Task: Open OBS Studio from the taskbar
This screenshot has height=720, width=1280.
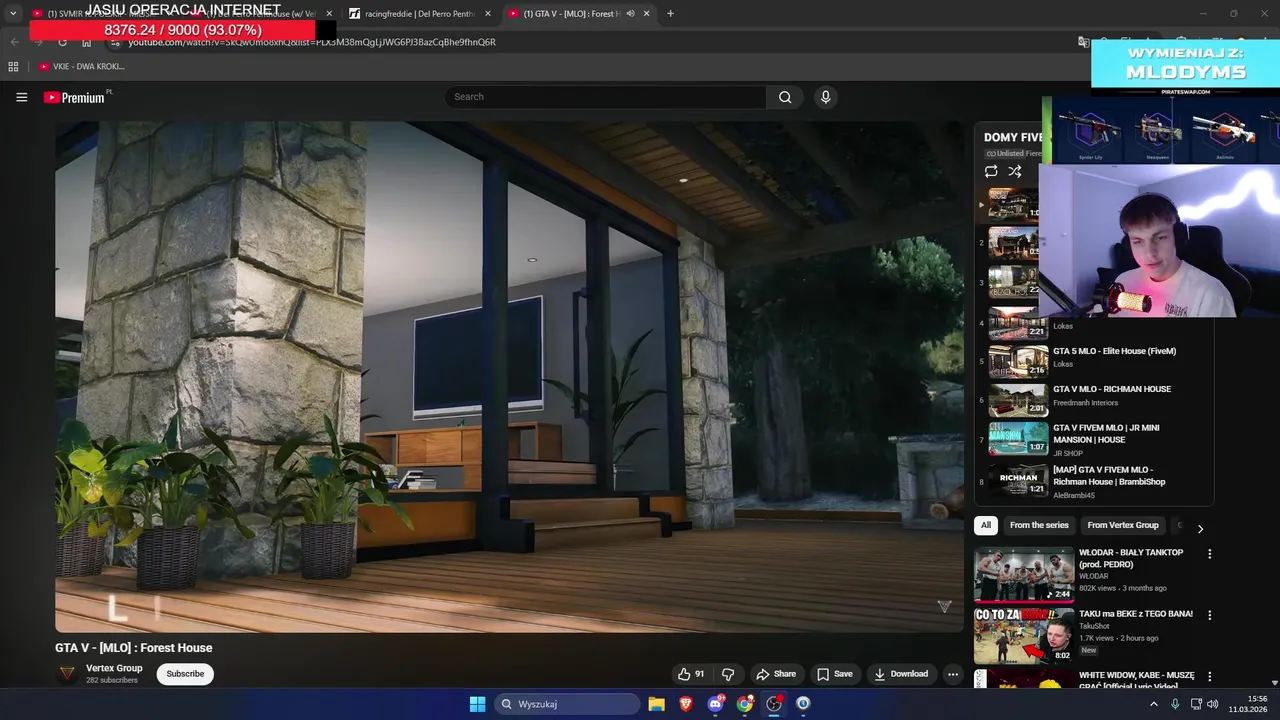Action: 774,704
